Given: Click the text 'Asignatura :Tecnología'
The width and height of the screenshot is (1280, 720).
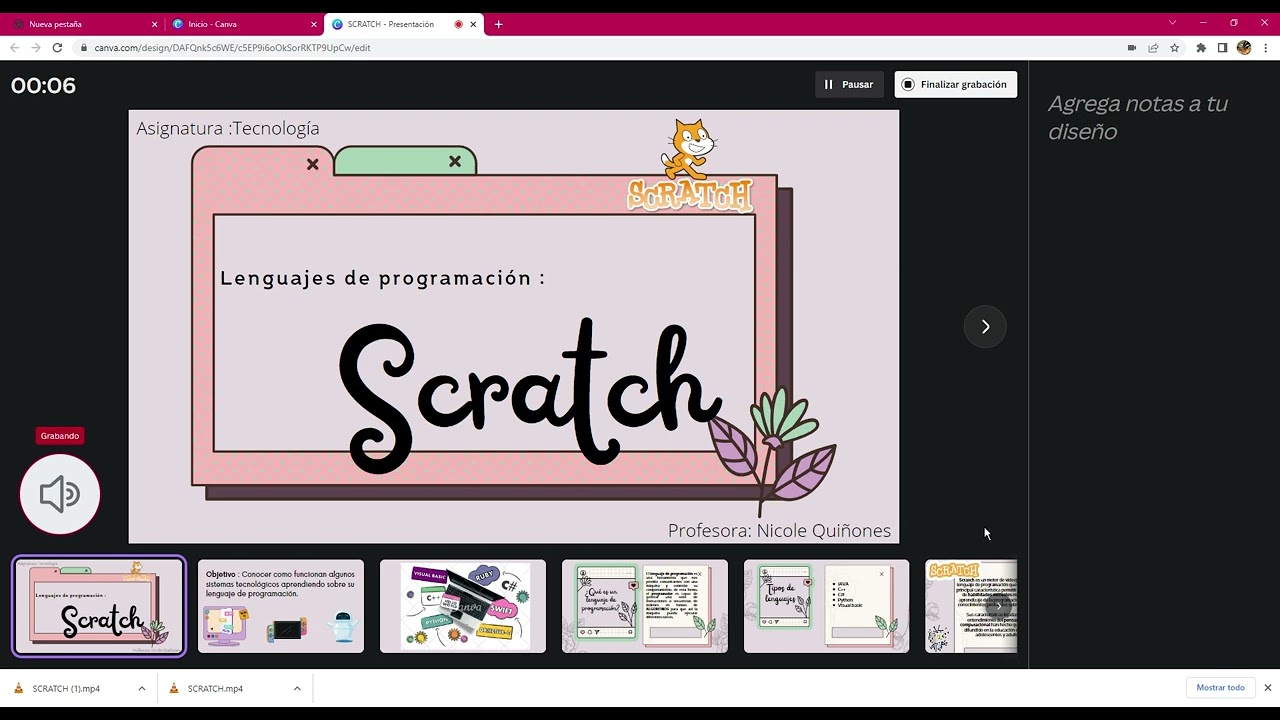Looking at the screenshot, I should click(x=228, y=128).
